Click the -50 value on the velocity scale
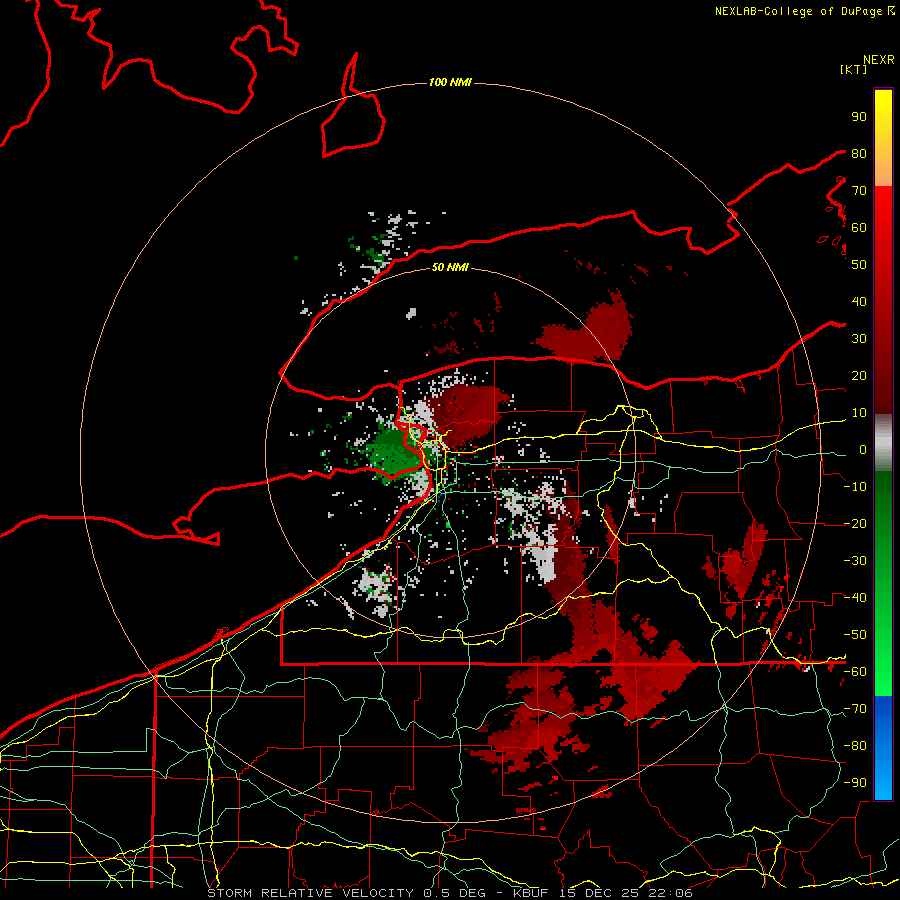 pyautogui.click(x=855, y=634)
